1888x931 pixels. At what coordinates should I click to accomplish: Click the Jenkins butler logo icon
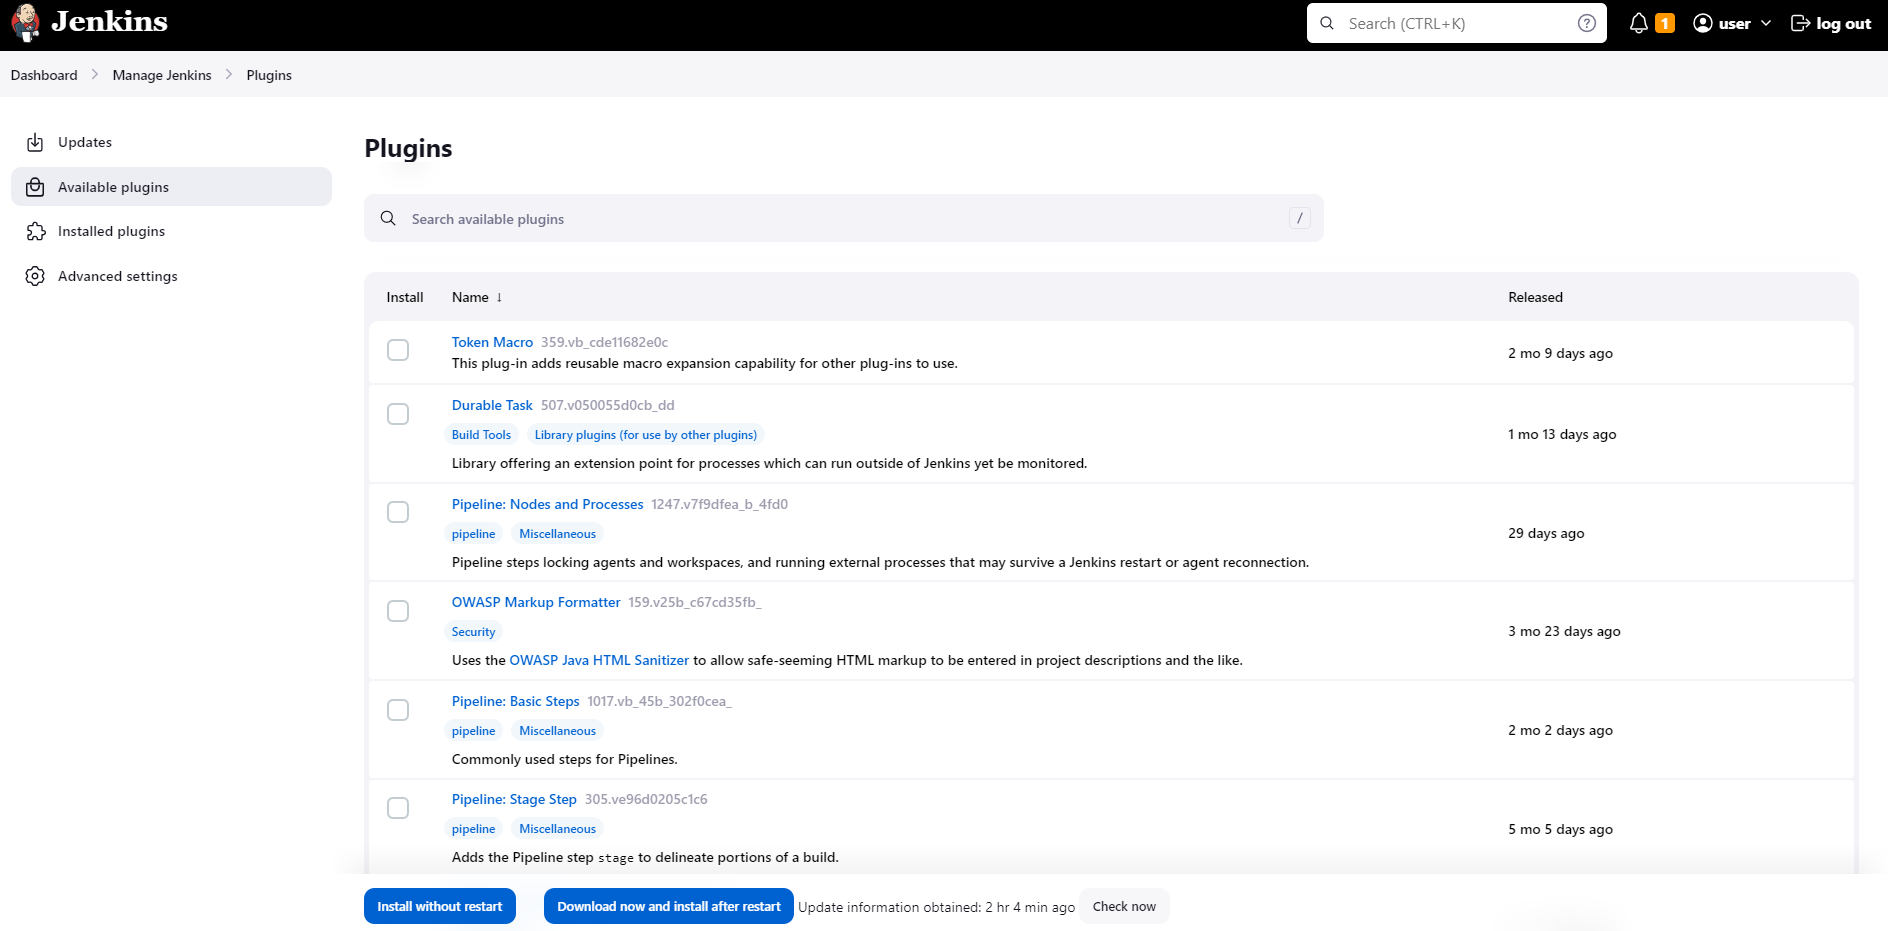26,23
